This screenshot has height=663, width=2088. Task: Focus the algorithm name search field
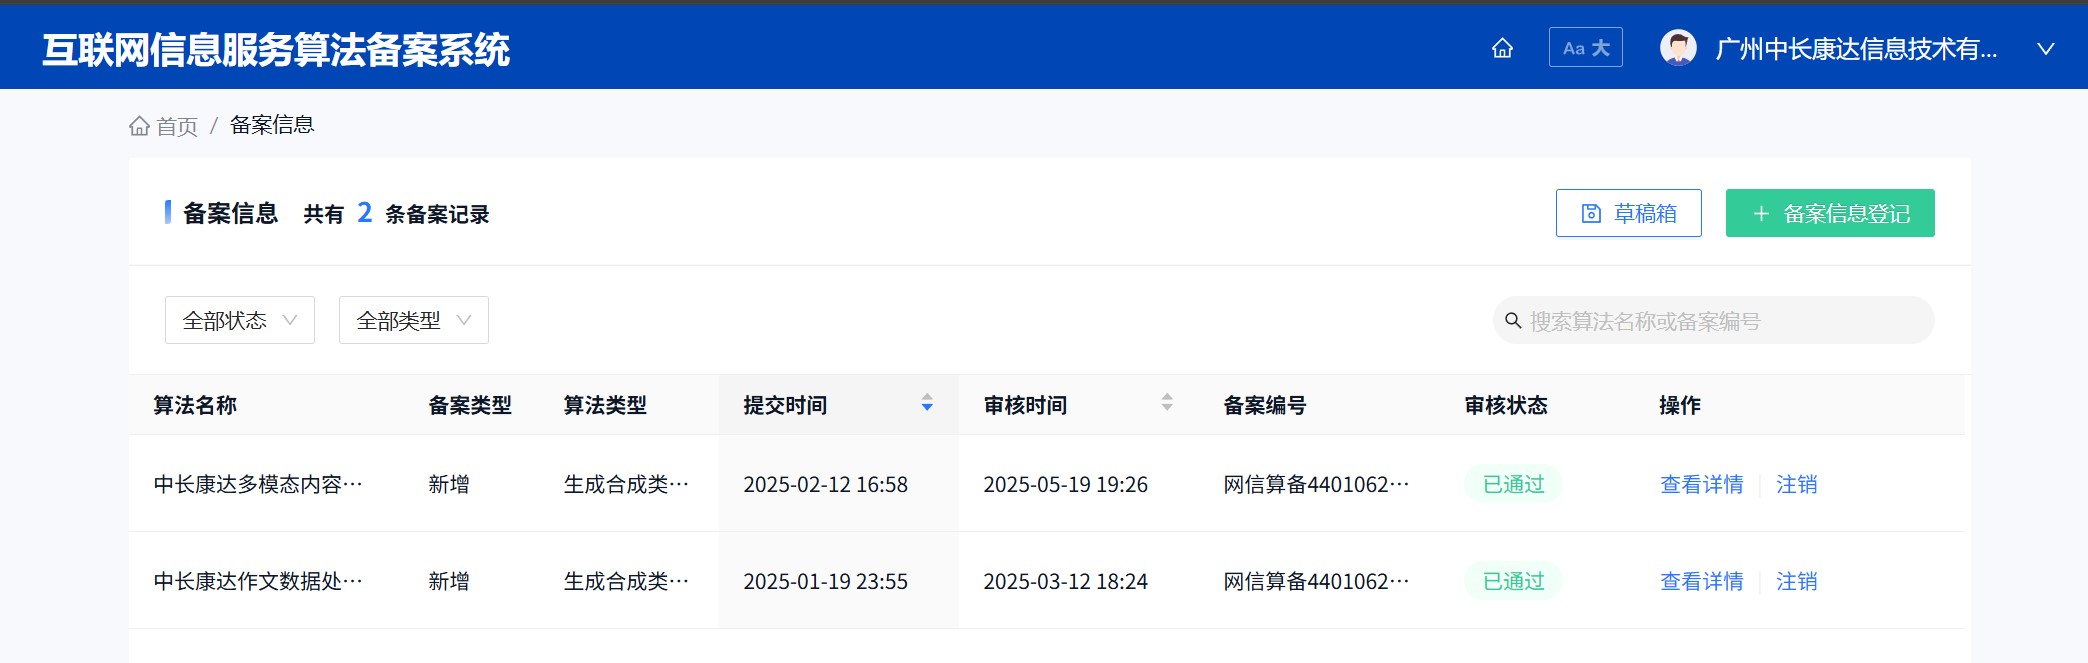coord(1720,321)
